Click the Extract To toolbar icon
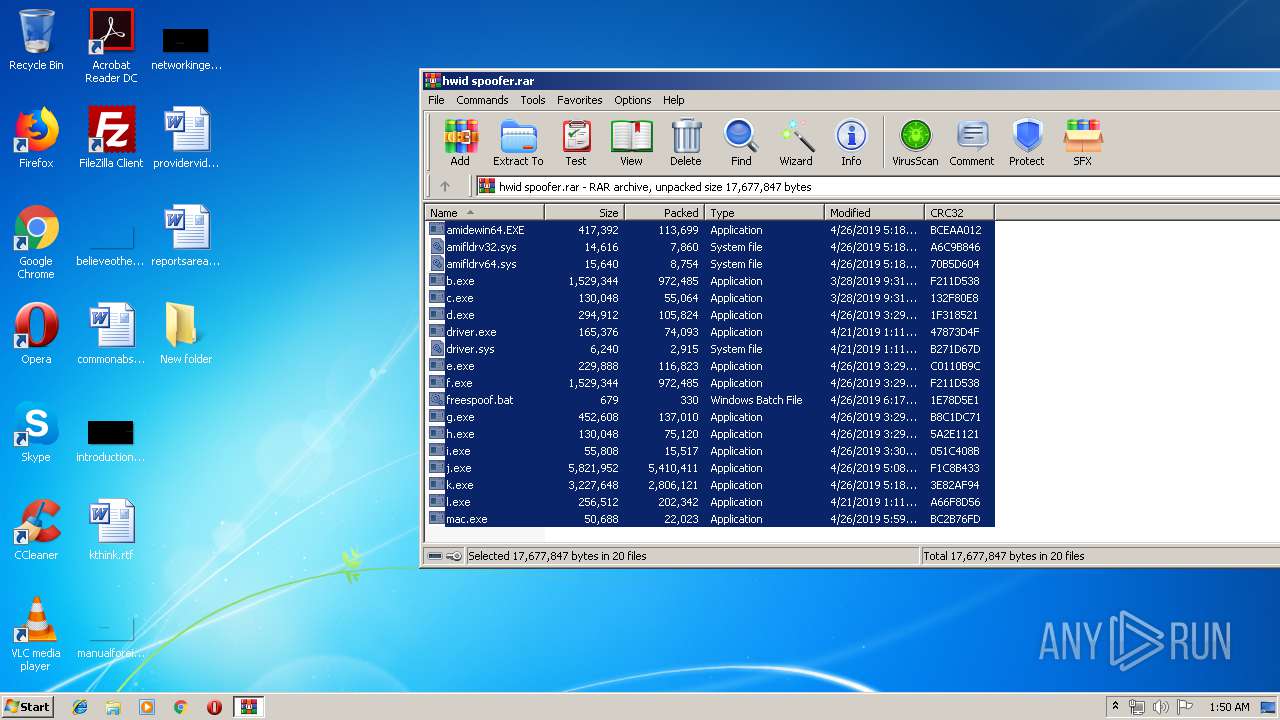The width and height of the screenshot is (1280, 720). [x=518, y=142]
